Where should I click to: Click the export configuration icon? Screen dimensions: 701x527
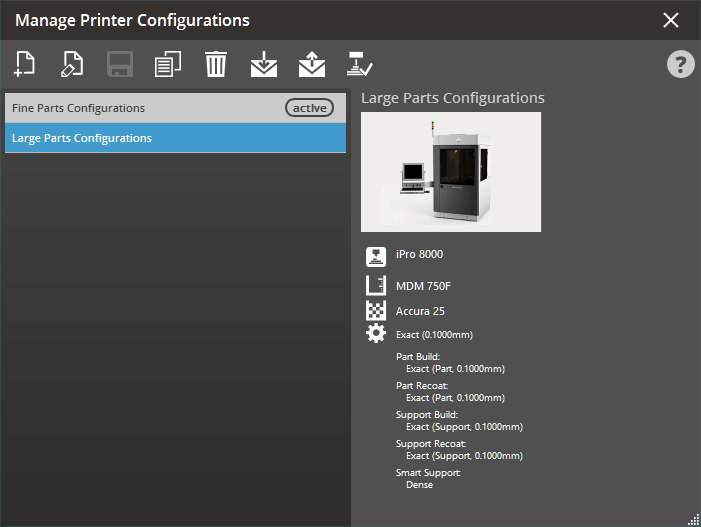[311, 65]
